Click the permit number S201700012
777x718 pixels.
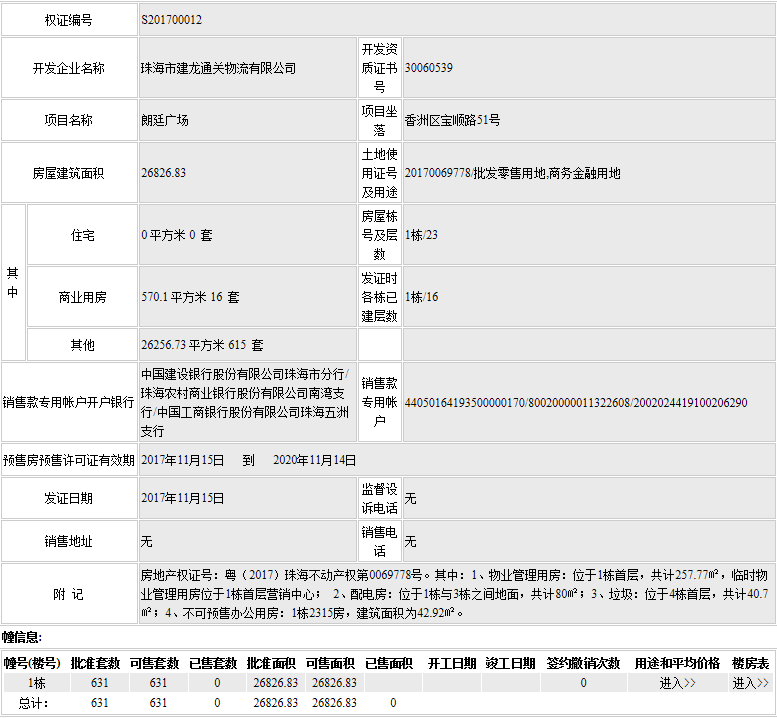[171, 19]
